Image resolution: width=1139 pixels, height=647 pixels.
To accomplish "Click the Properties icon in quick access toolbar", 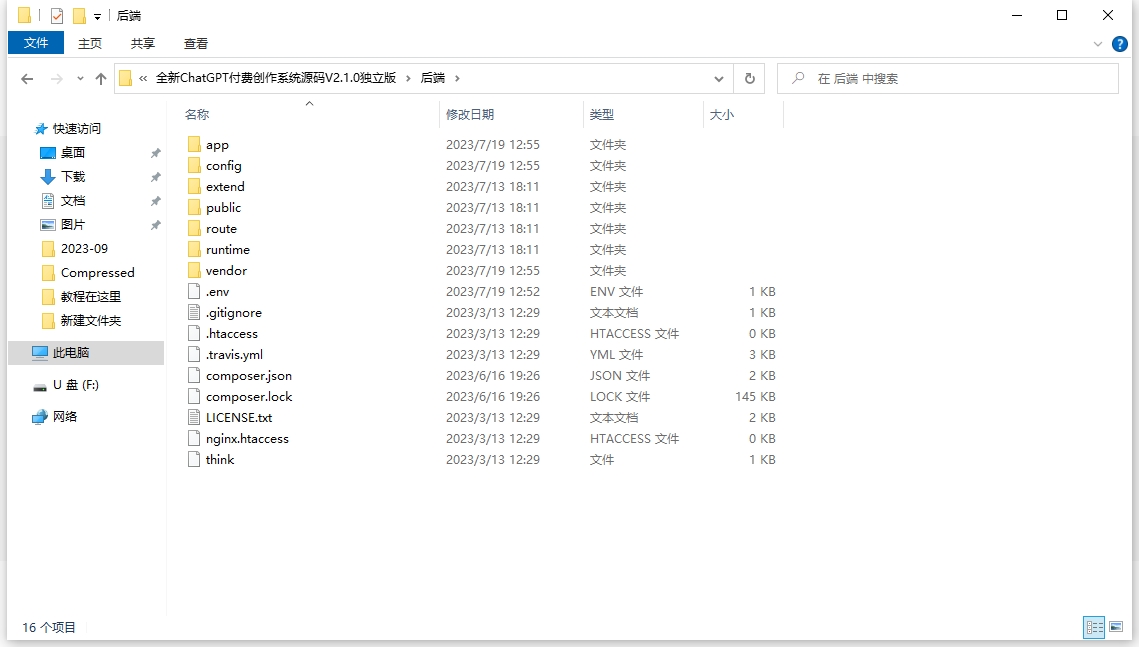I will click(57, 15).
